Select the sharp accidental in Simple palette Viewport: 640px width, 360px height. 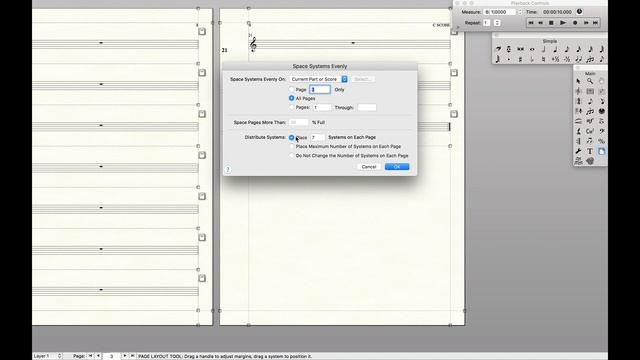tap(520, 60)
